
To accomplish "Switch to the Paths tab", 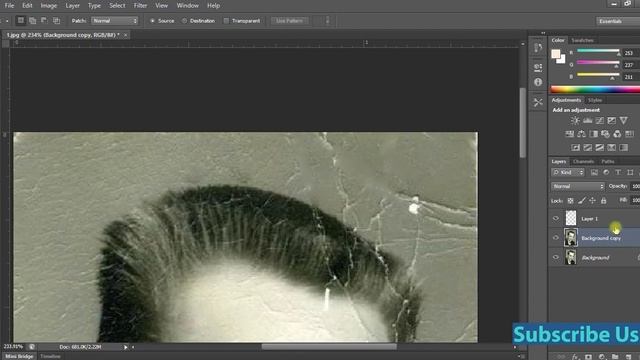I will pos(608,162).
